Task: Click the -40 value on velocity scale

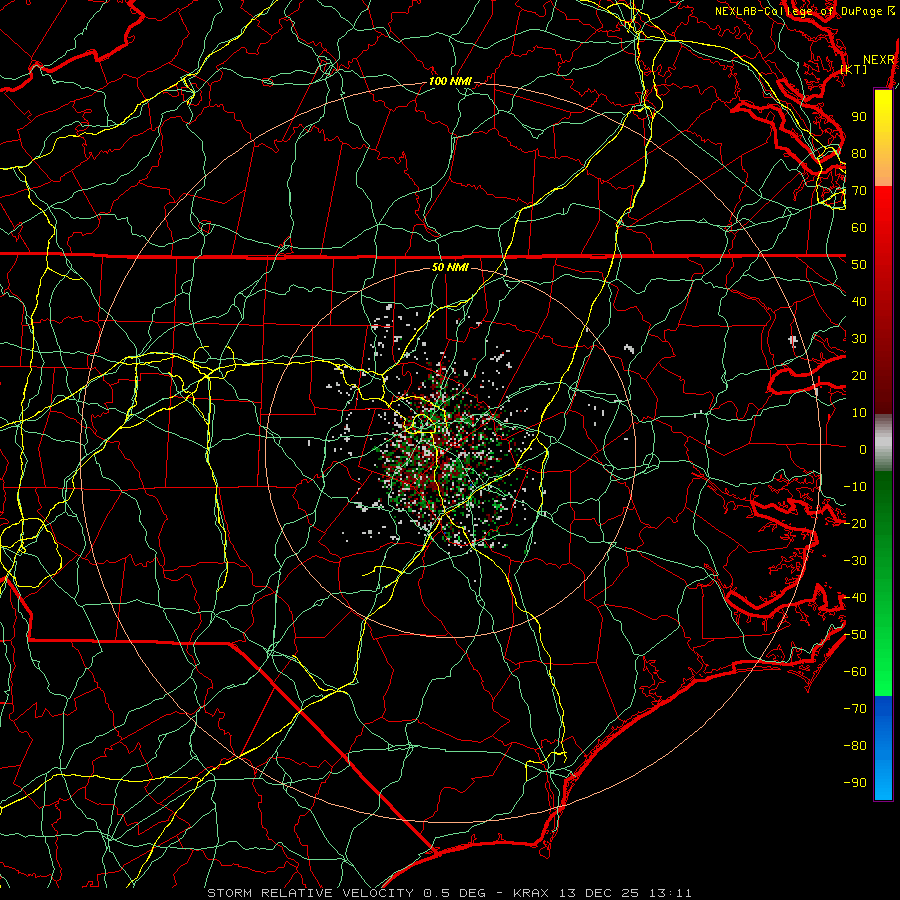Action: (x=855, y=598)
